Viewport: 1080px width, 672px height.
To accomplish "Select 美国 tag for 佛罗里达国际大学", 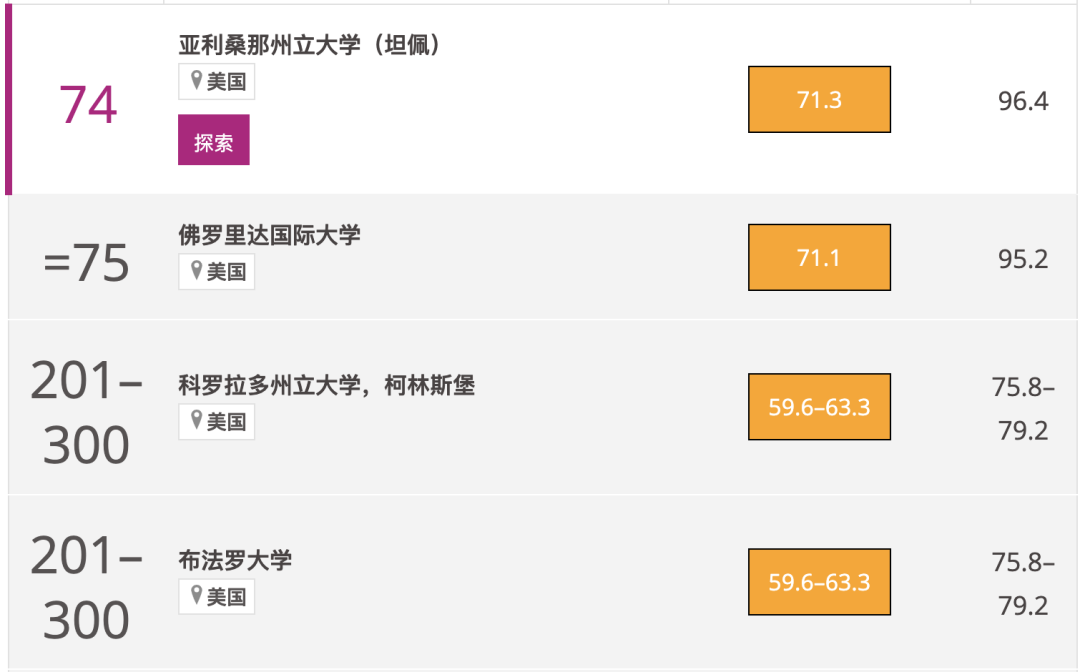I will tap(217, 271).
